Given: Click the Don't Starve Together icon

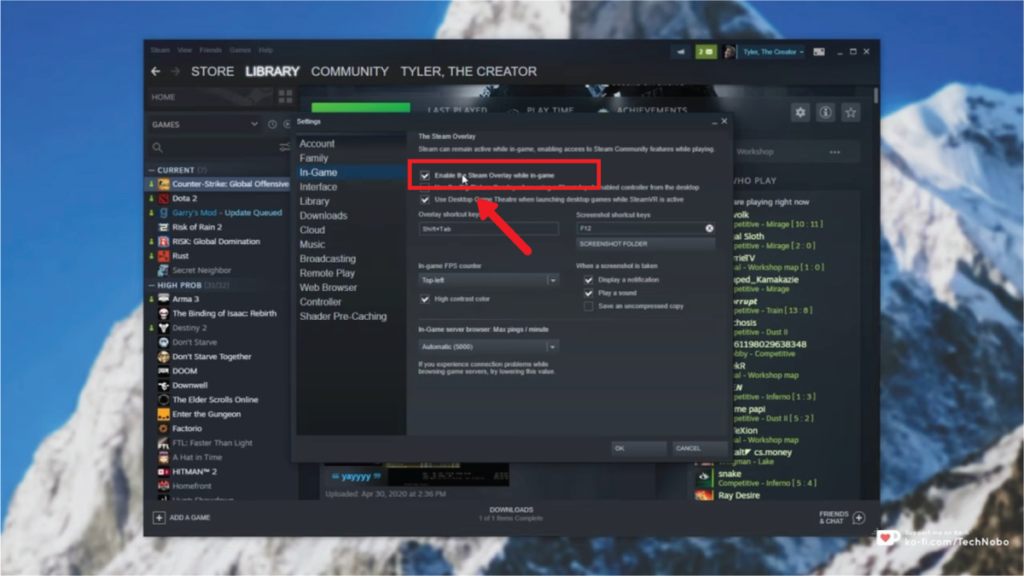Looking at the screenshot, I should 163,357.
